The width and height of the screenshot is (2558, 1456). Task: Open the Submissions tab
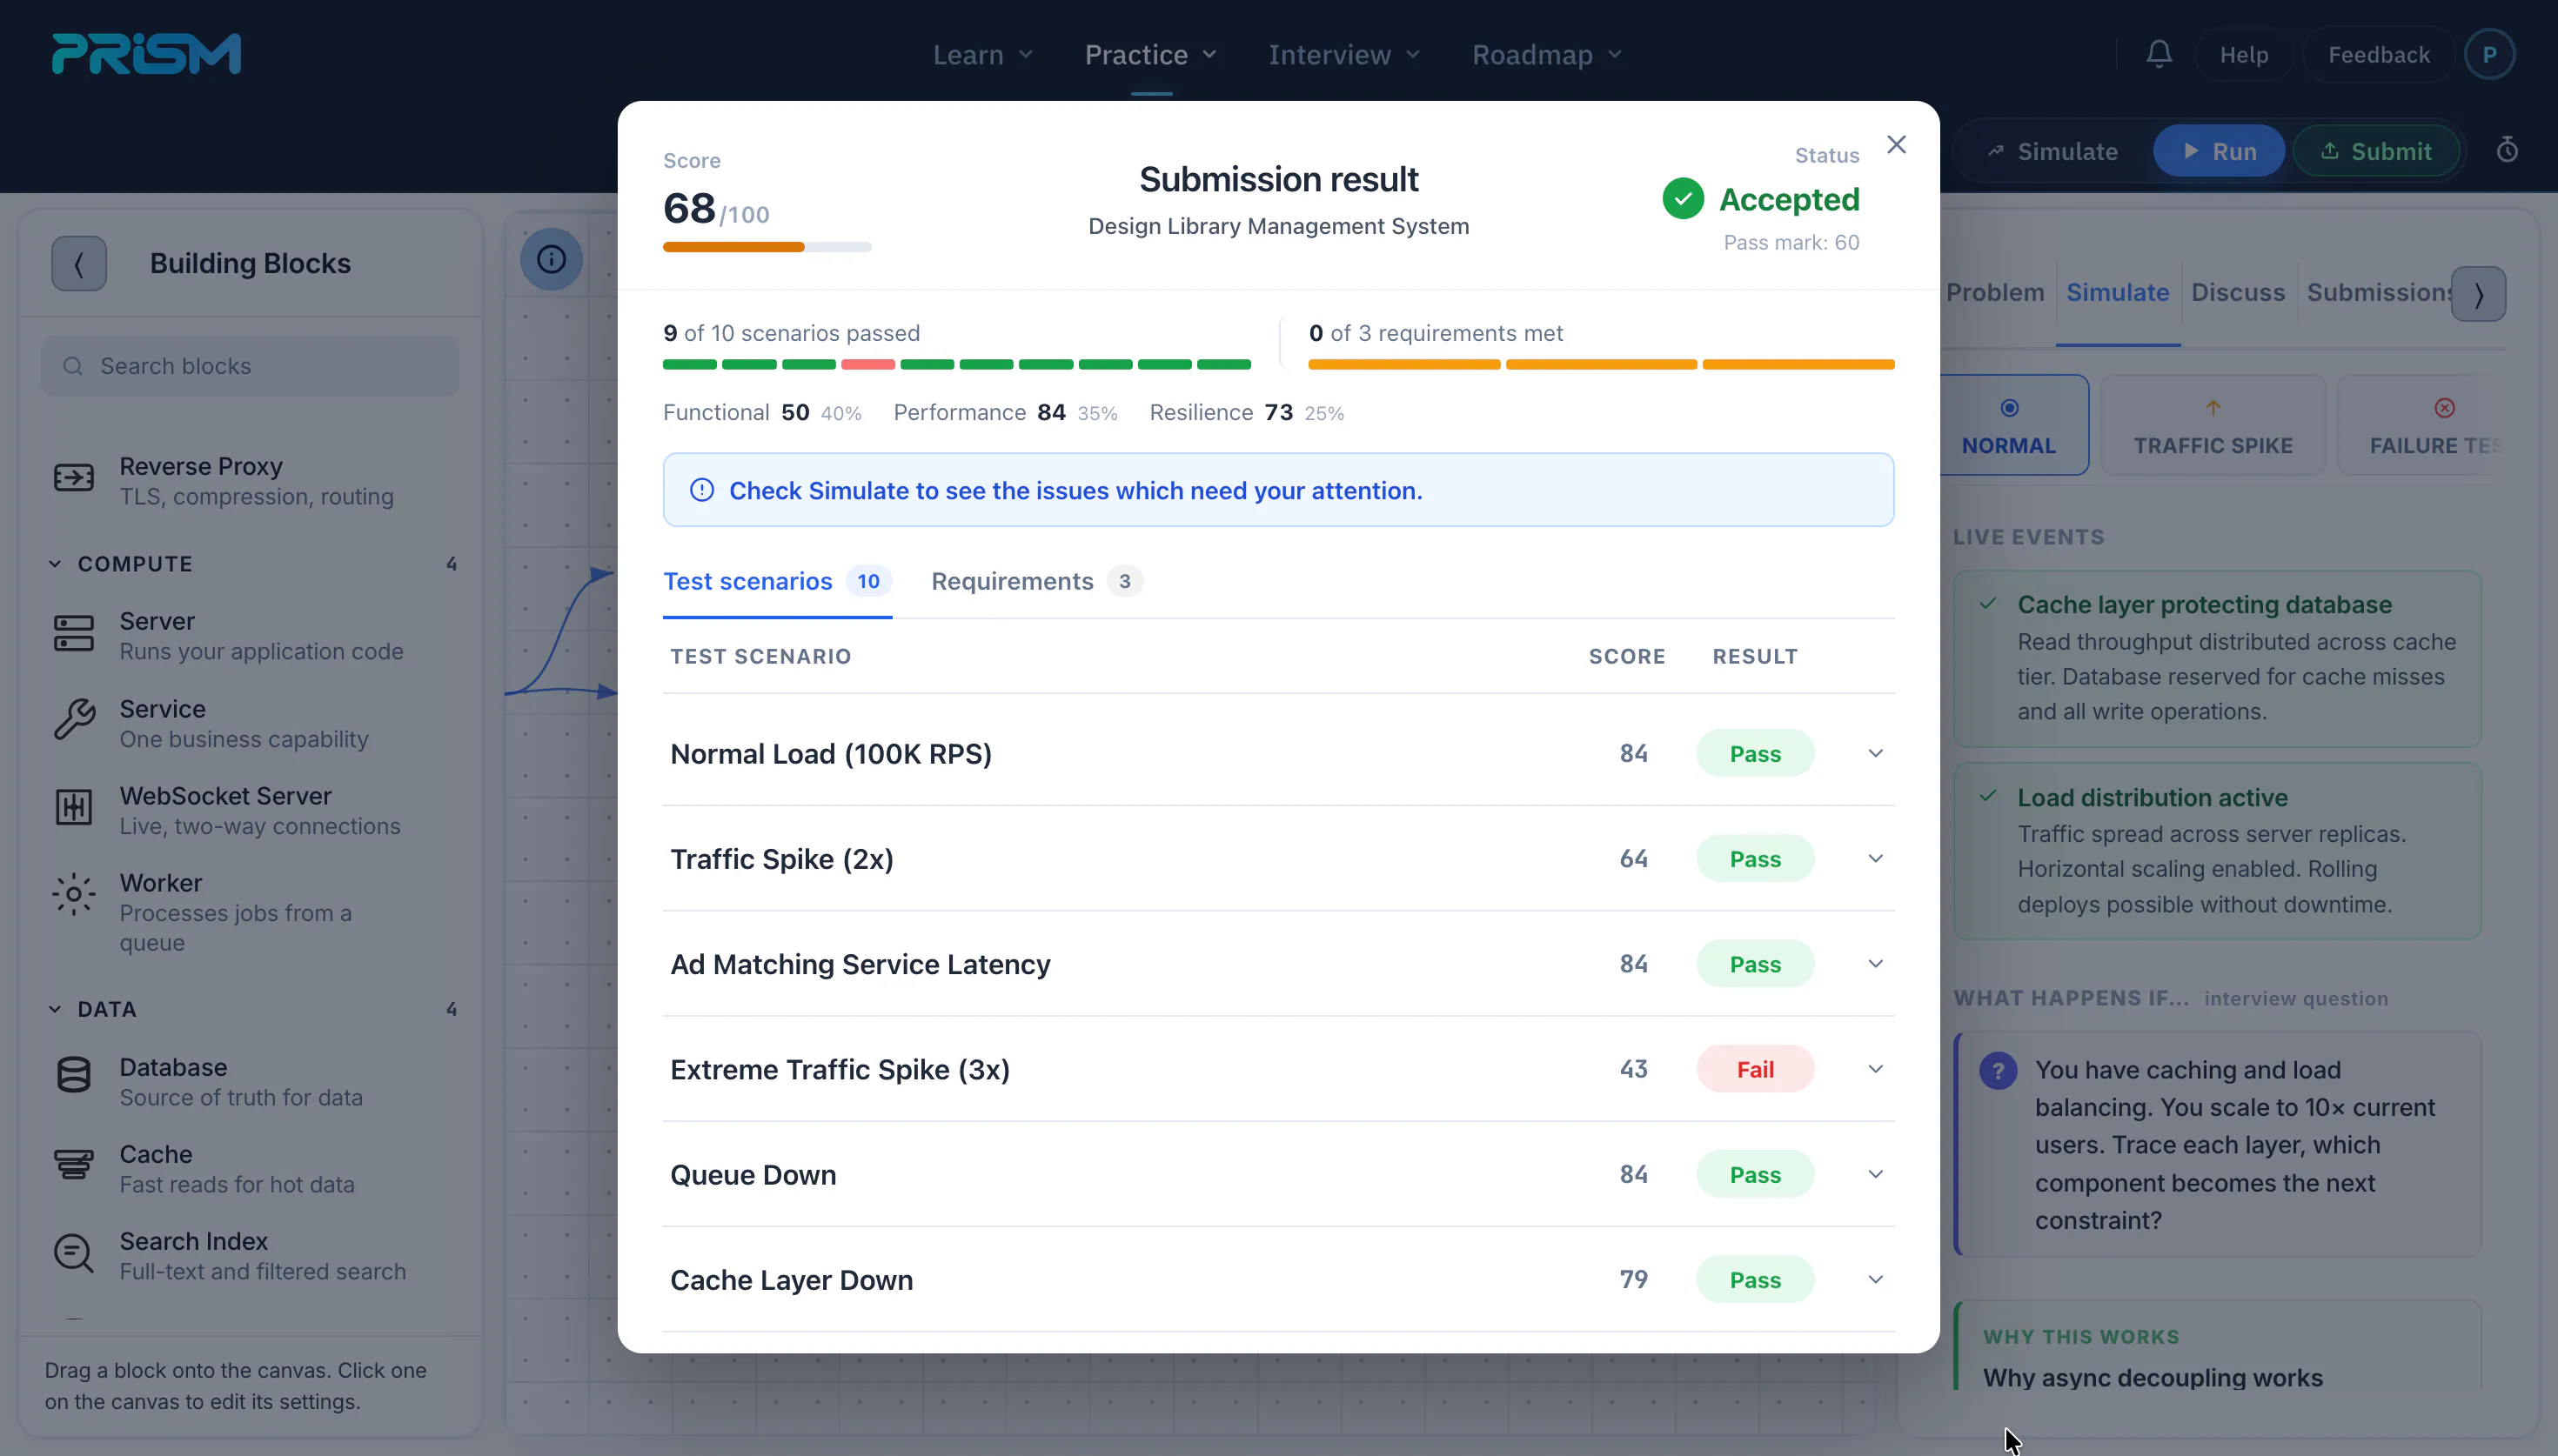tap(2379, 292)
